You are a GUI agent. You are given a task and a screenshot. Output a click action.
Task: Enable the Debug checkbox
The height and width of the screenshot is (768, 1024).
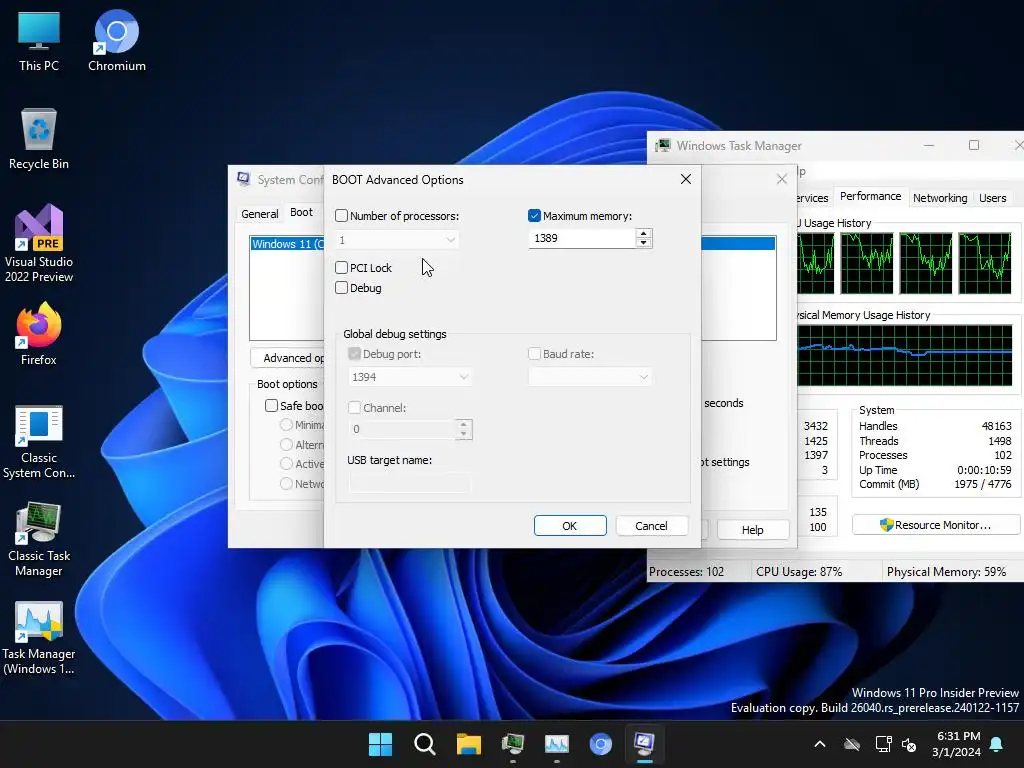pos(341,287)
